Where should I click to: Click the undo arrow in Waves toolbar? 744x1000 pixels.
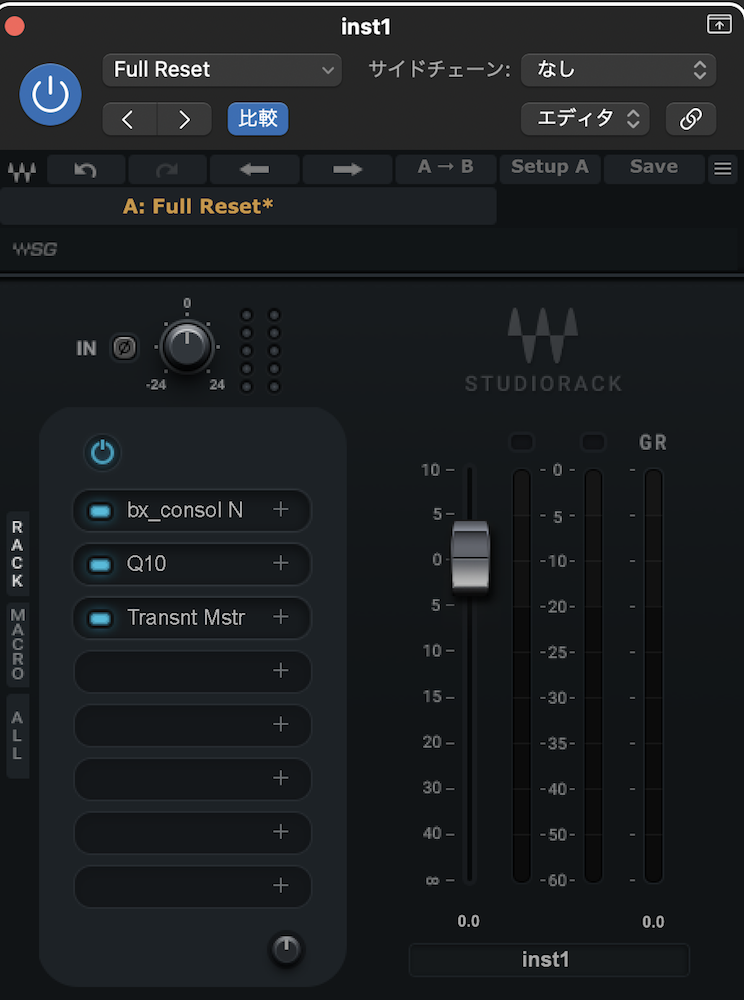coord(85,170)
